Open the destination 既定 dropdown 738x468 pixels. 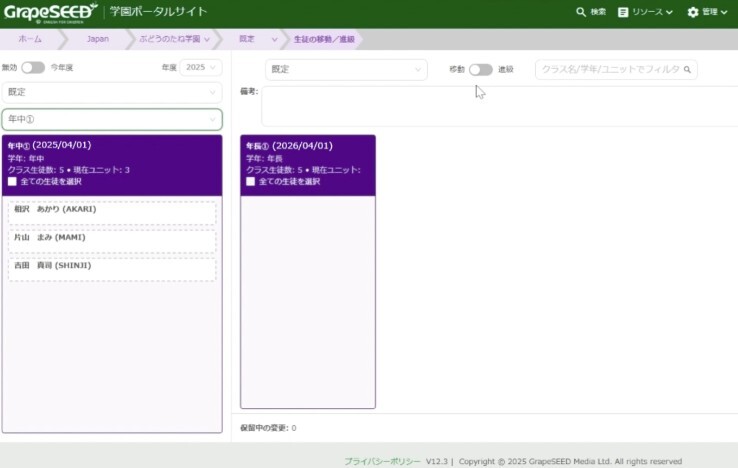click(x=346, y=70)
